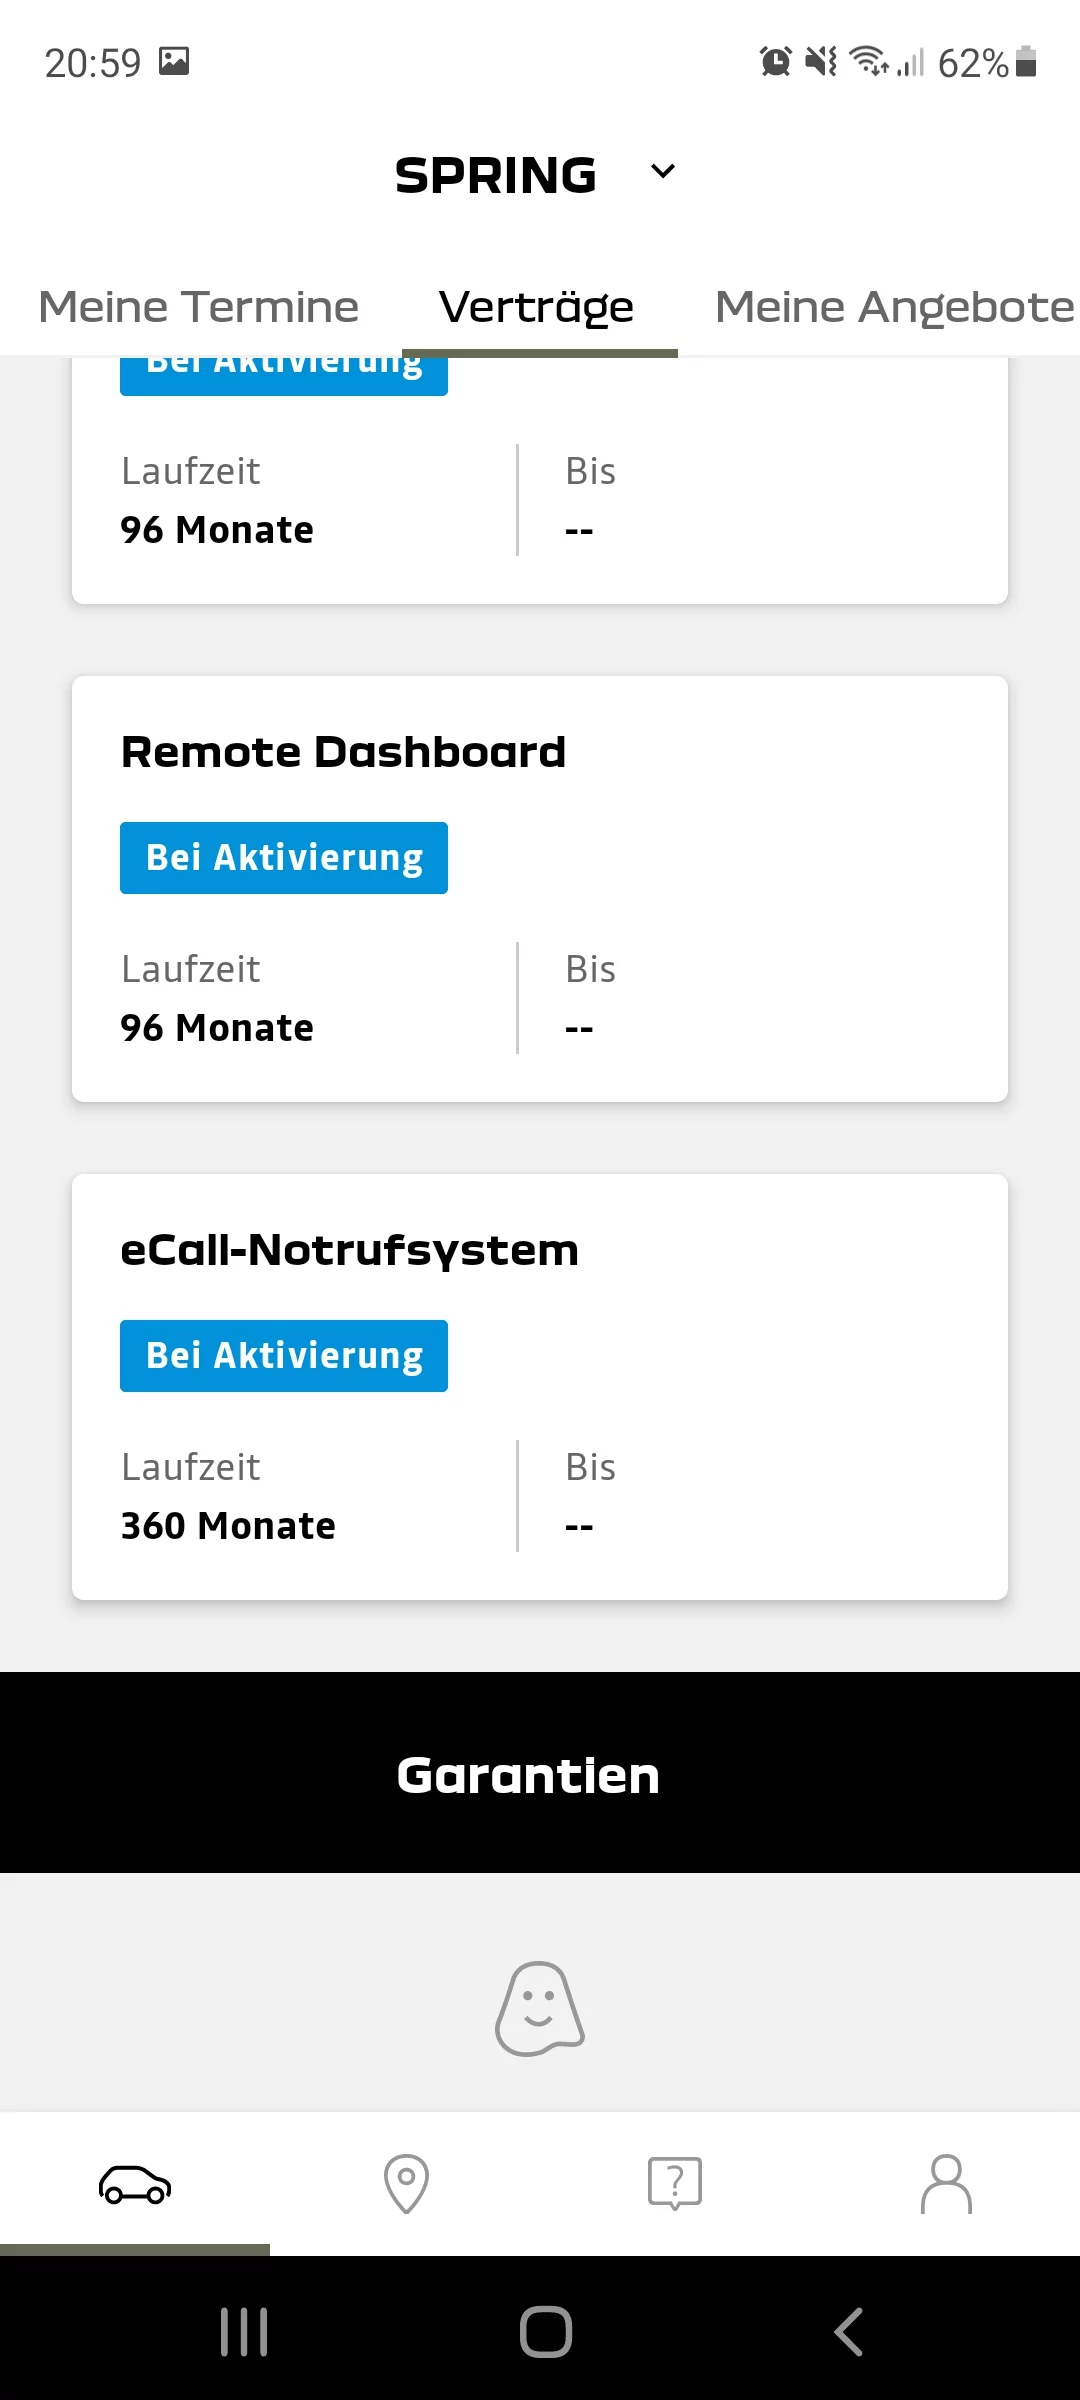Tap the screenshot image notification icon
The height and width of the screenshot is (2400, 1080).
click(174, 62)
